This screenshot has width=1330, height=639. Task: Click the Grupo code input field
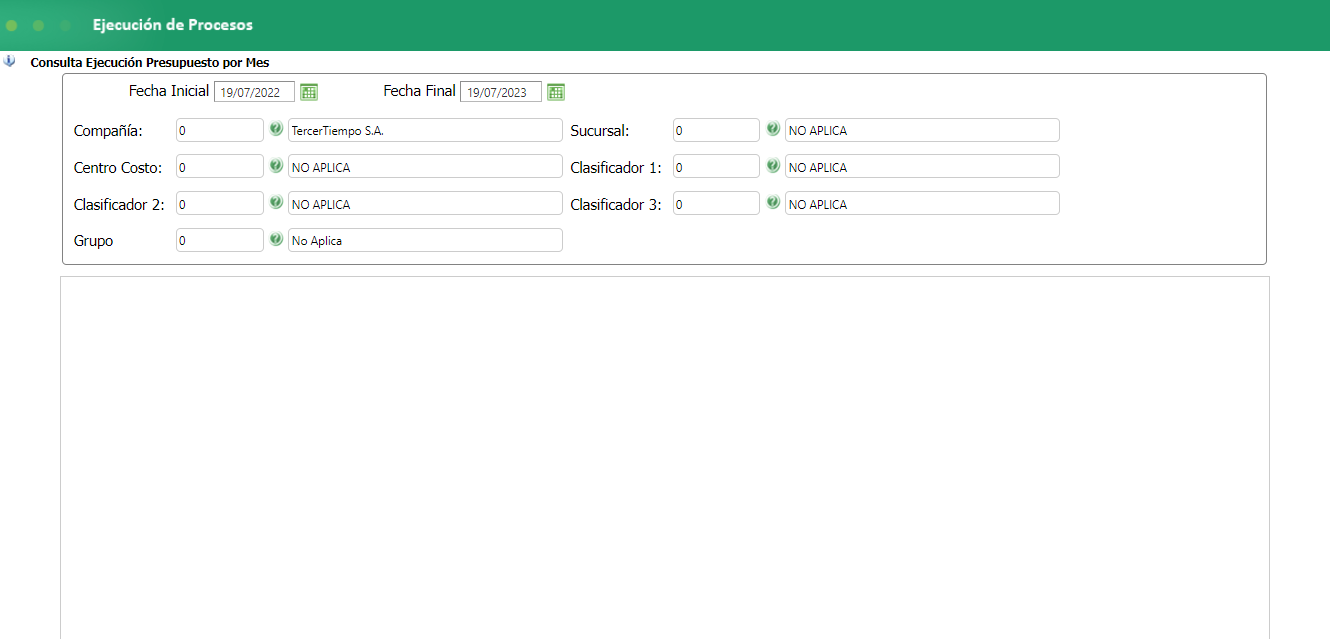(x=220, y=240)
